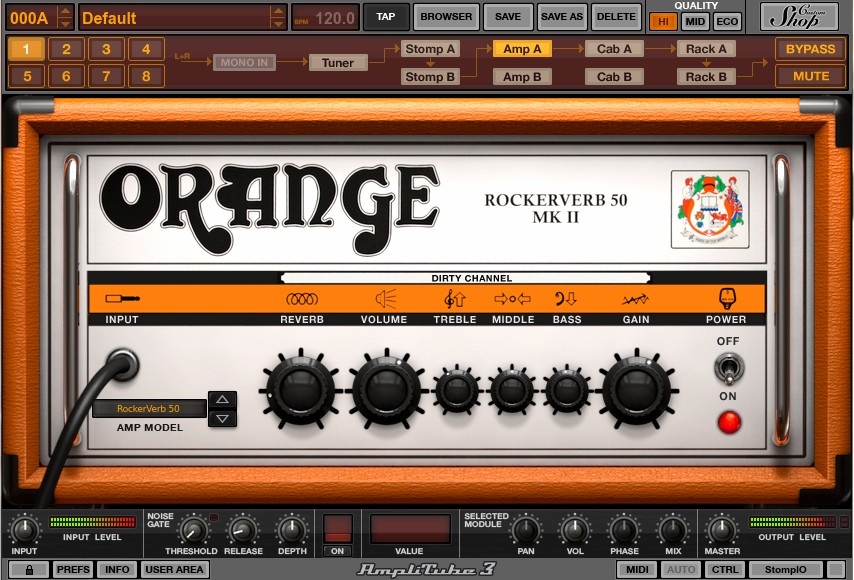Screen dimensions: 854x580
Task: Click the BPM 120.0 tempo field
Action: pyautogui.click(x=326, y=18)
